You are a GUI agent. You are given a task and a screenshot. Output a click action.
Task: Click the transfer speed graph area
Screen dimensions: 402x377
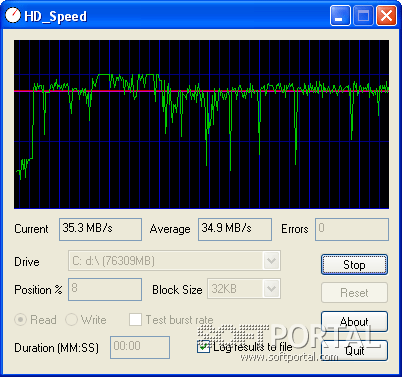tap(201, 124)
